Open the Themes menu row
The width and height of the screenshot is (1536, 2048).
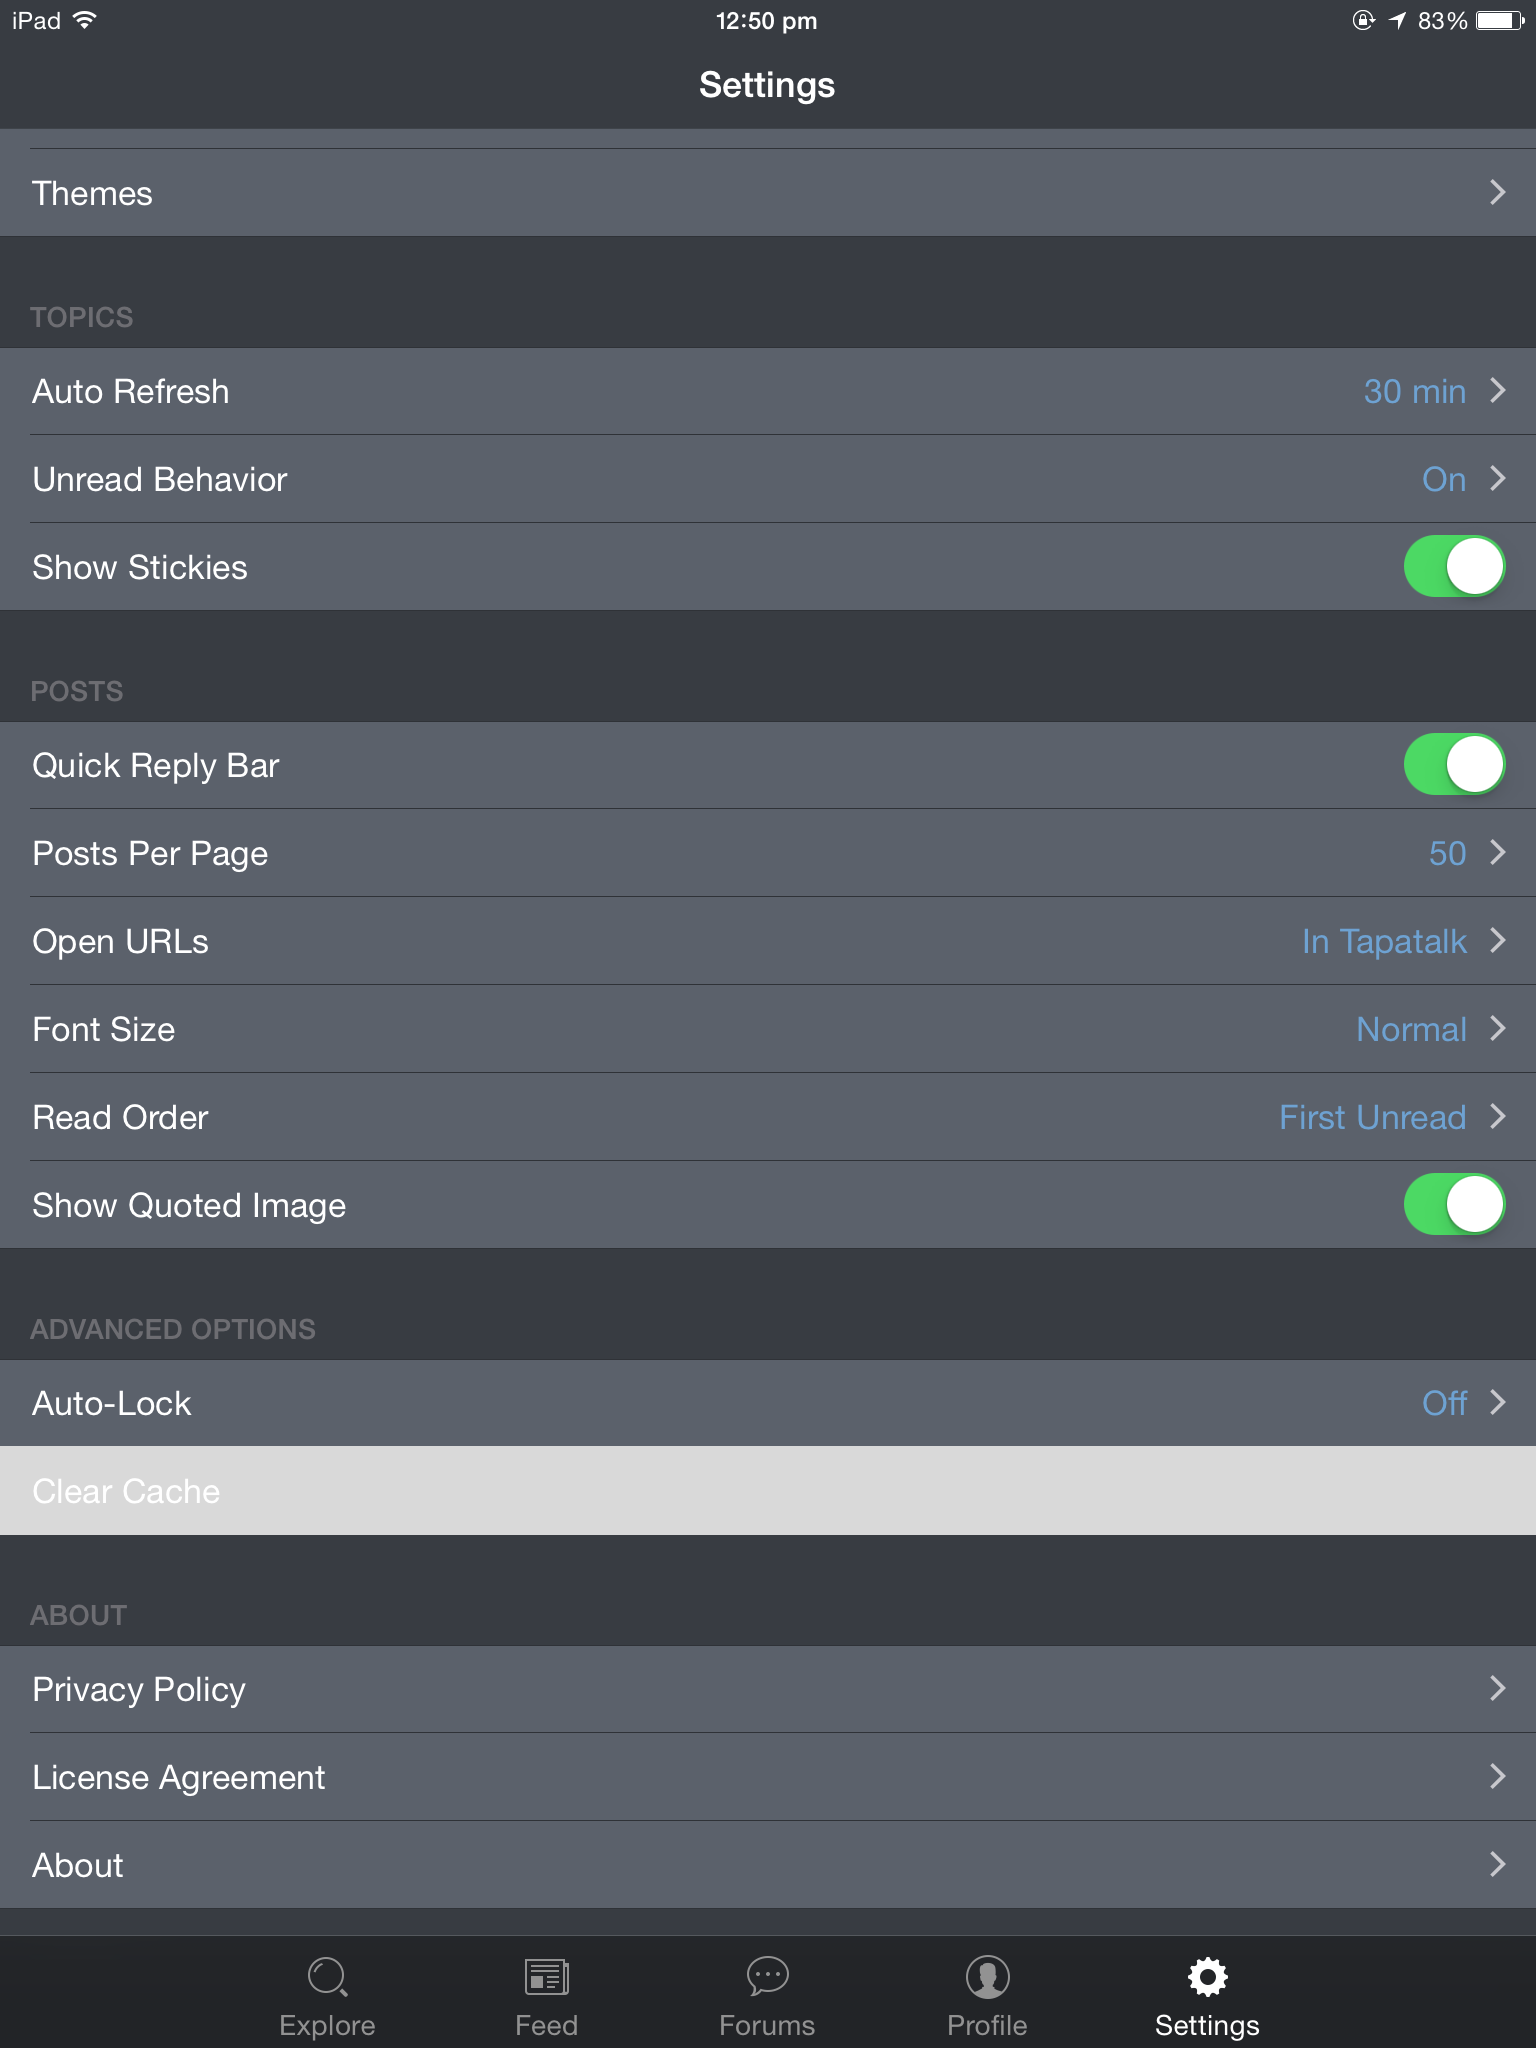pyautogui.click(x=768, y=193)
